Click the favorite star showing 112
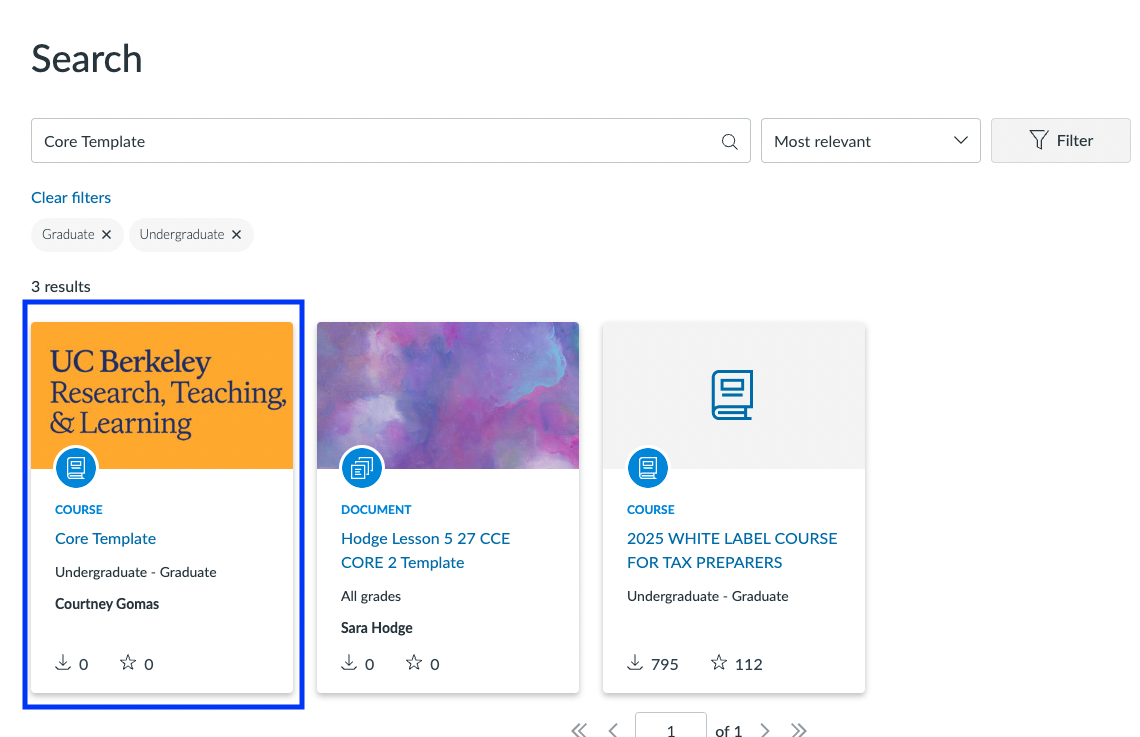This screenshot has height=737, width=1140. click(x=719, y=663)
